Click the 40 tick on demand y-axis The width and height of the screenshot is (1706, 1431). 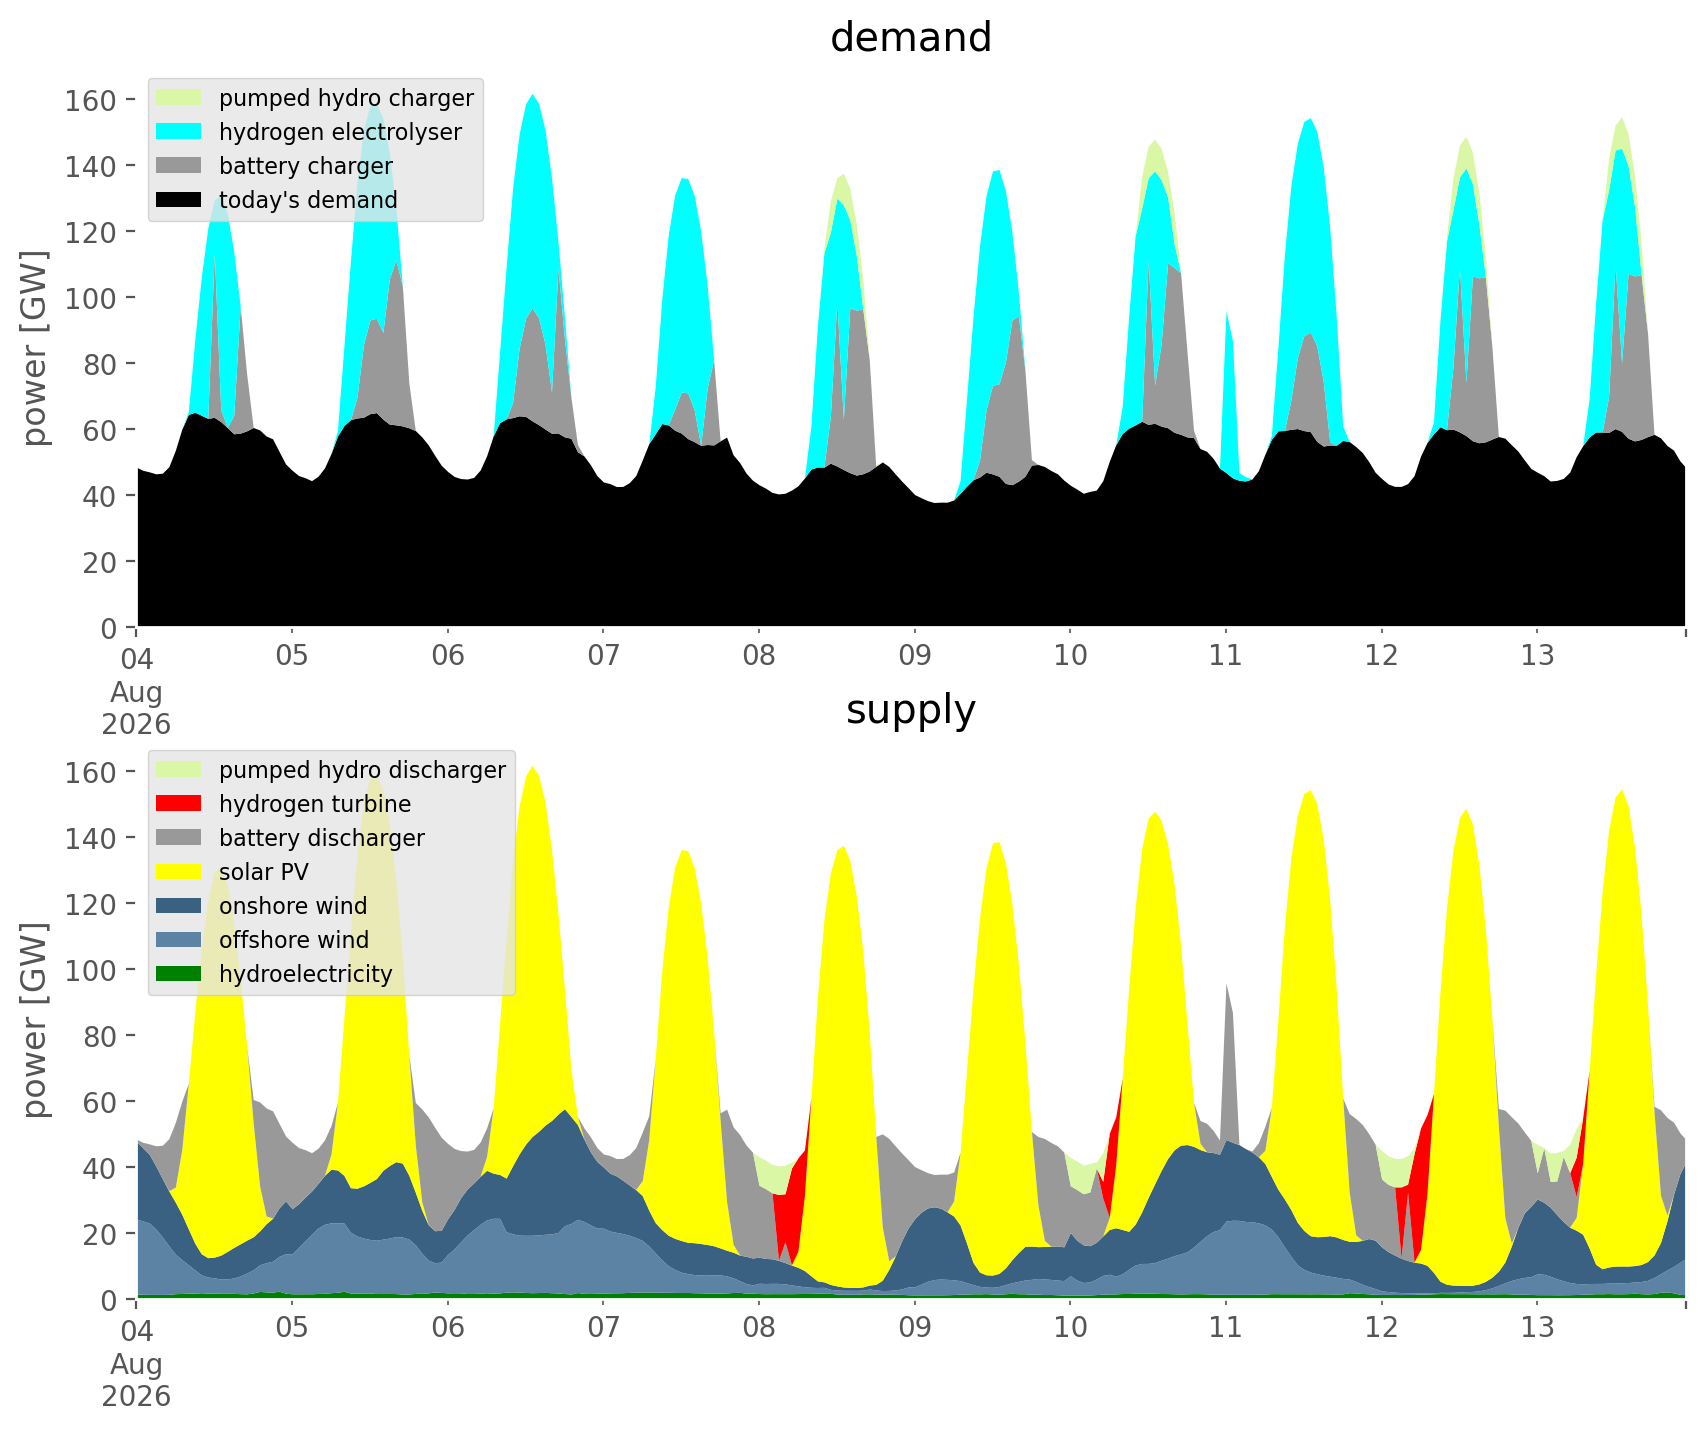click(x=99, y=496)
